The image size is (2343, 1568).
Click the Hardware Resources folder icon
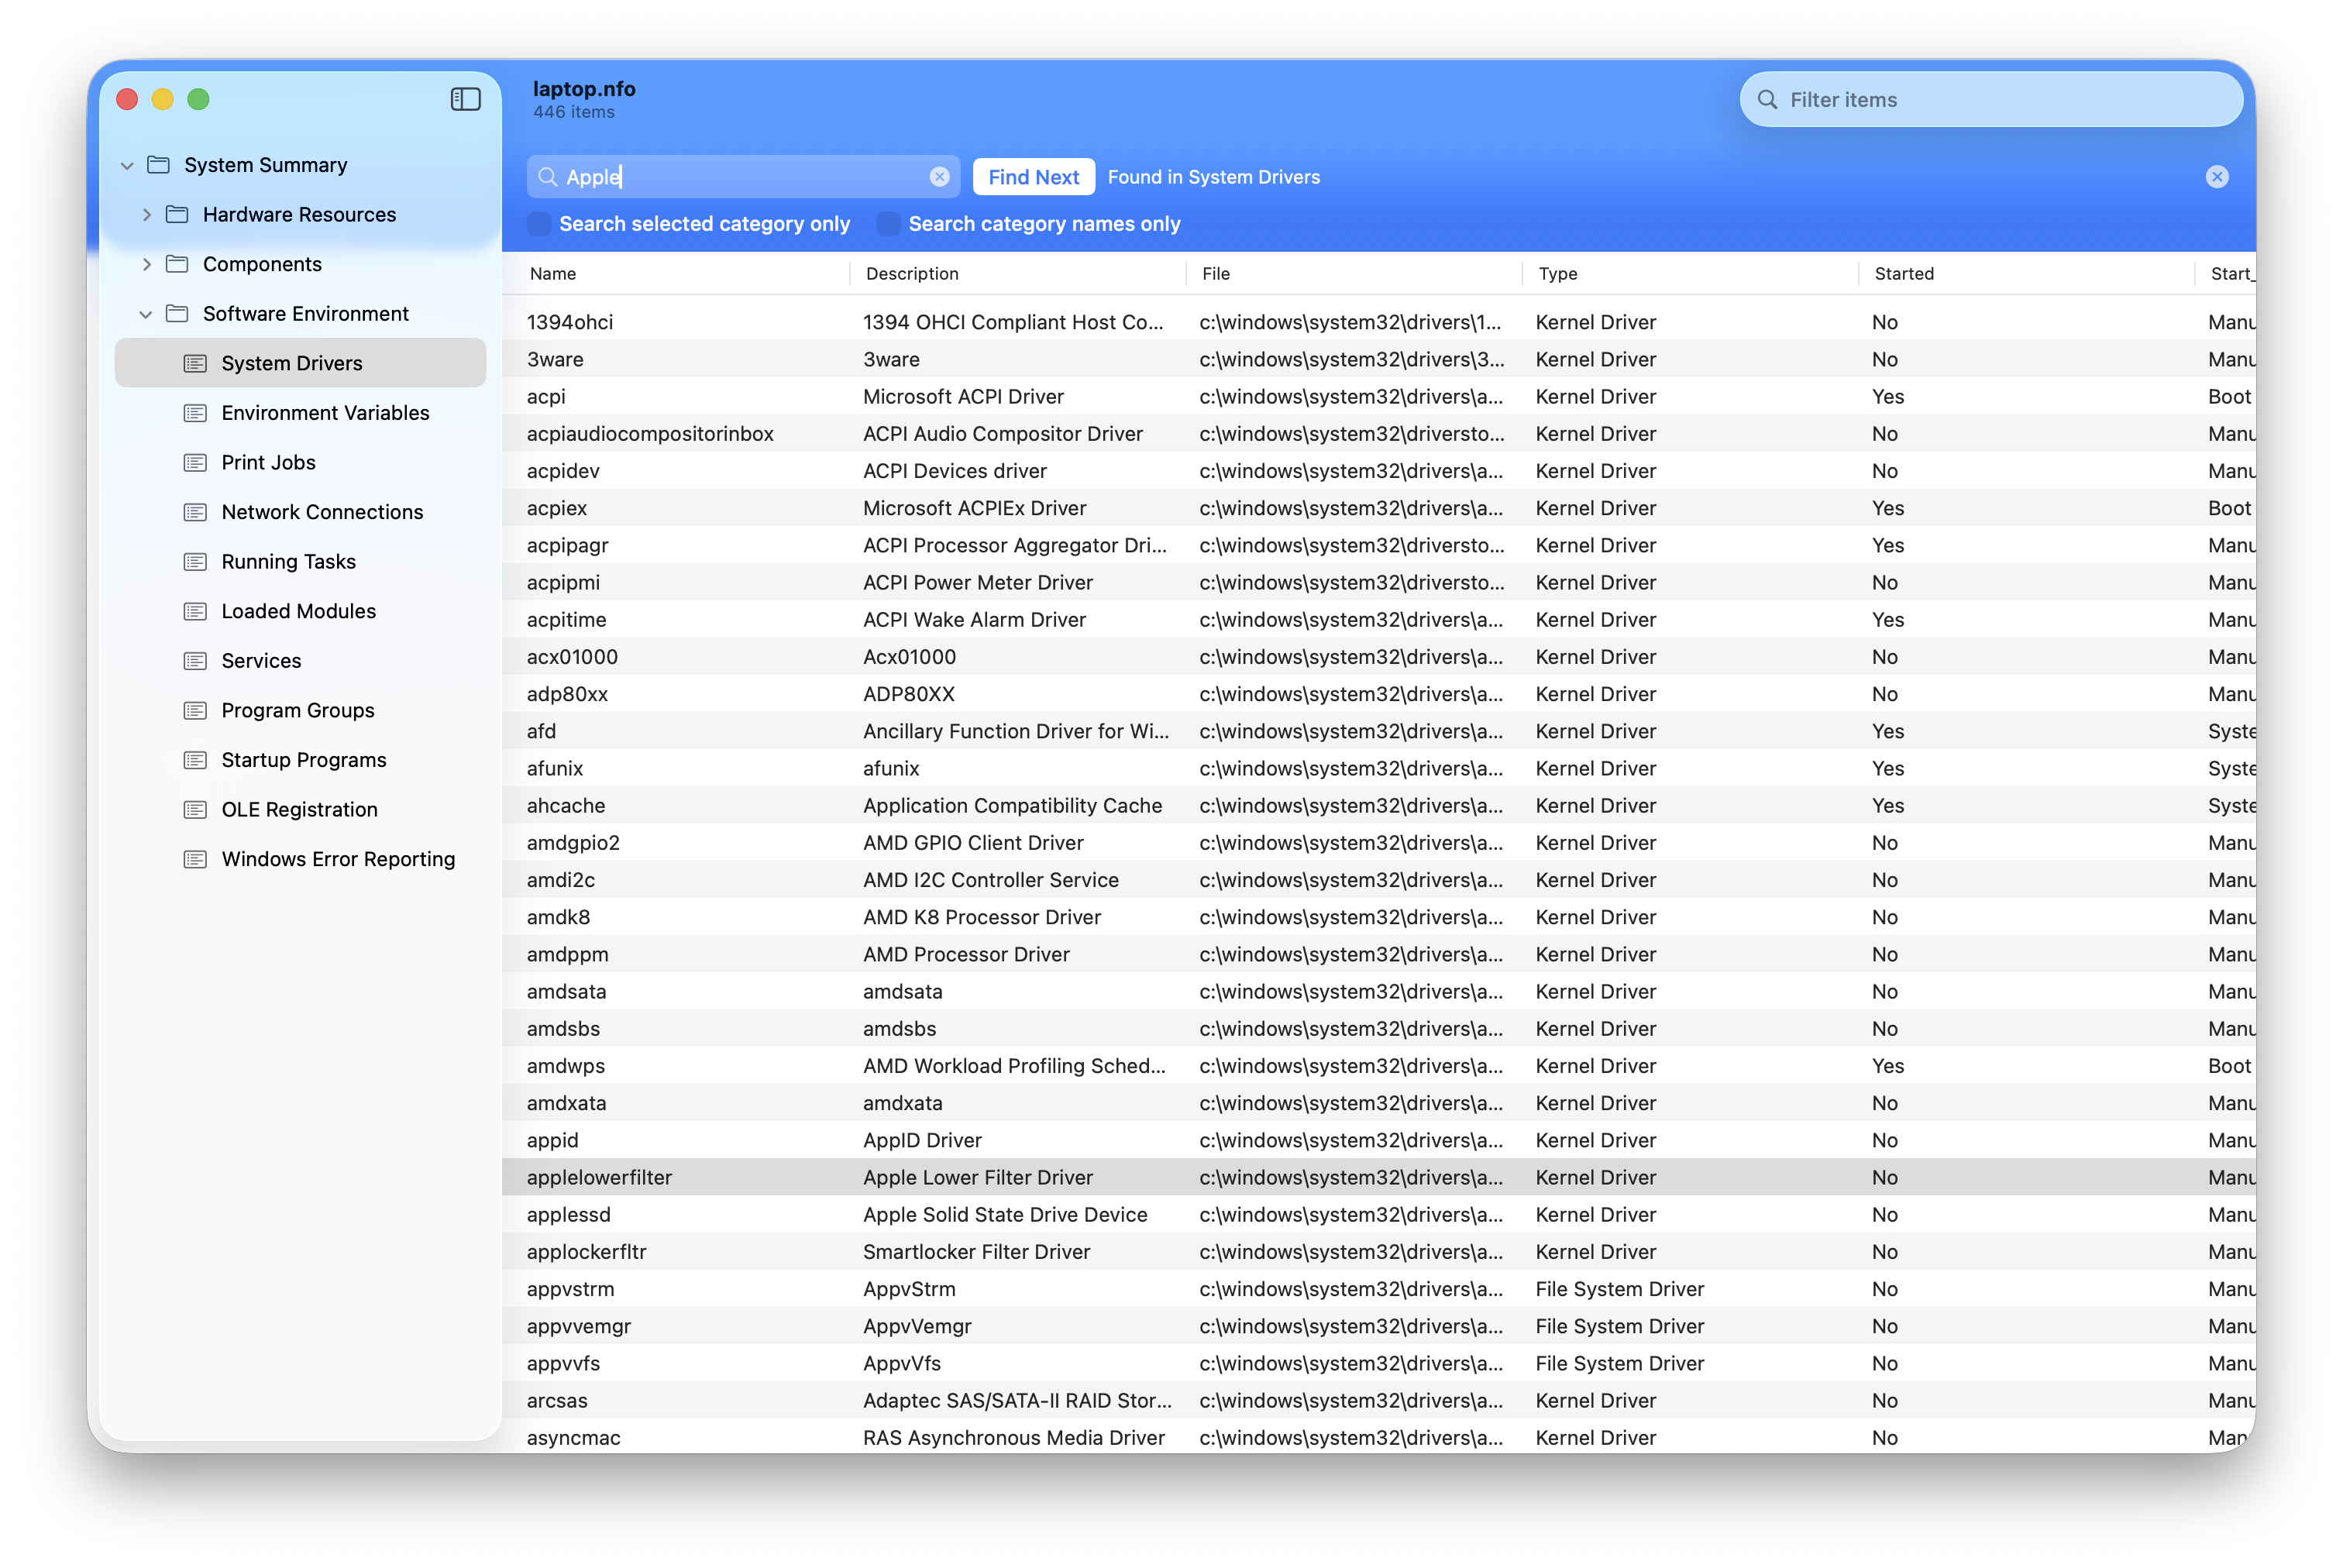coord(177,214)
